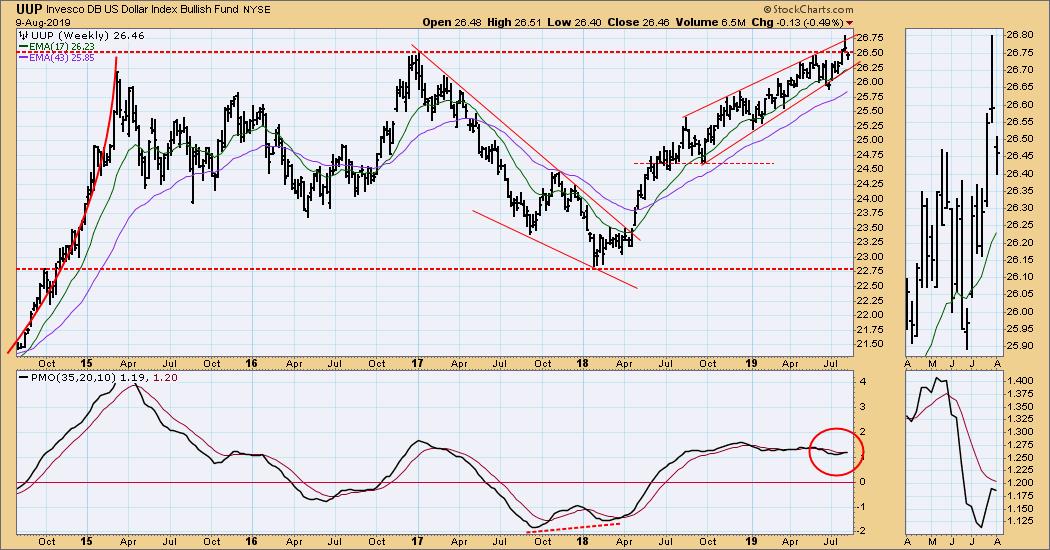1050x550 pixels.
Task: Open the StockCharts.com copyright link
Action: pos(809,9)
